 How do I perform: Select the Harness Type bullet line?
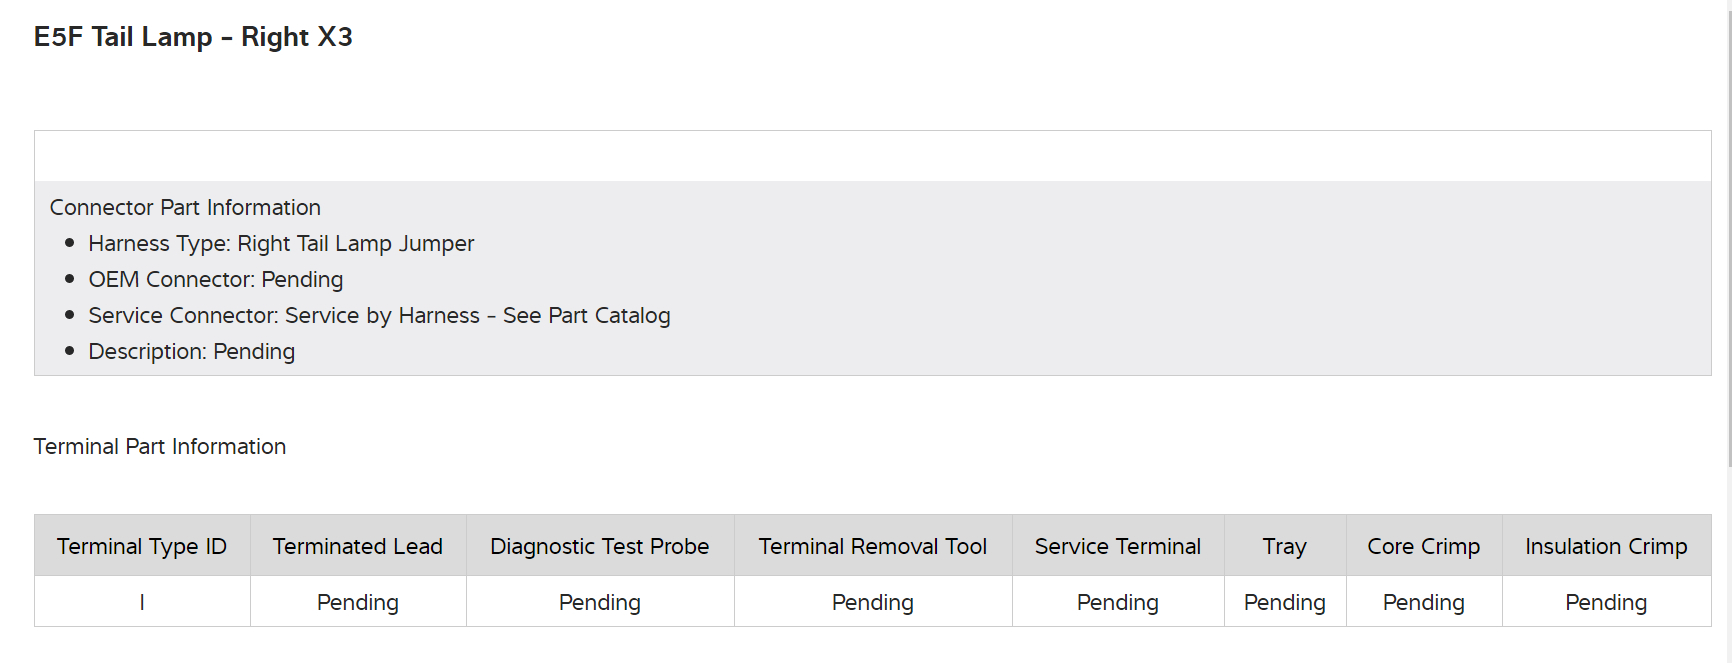[x=281, y=243]
